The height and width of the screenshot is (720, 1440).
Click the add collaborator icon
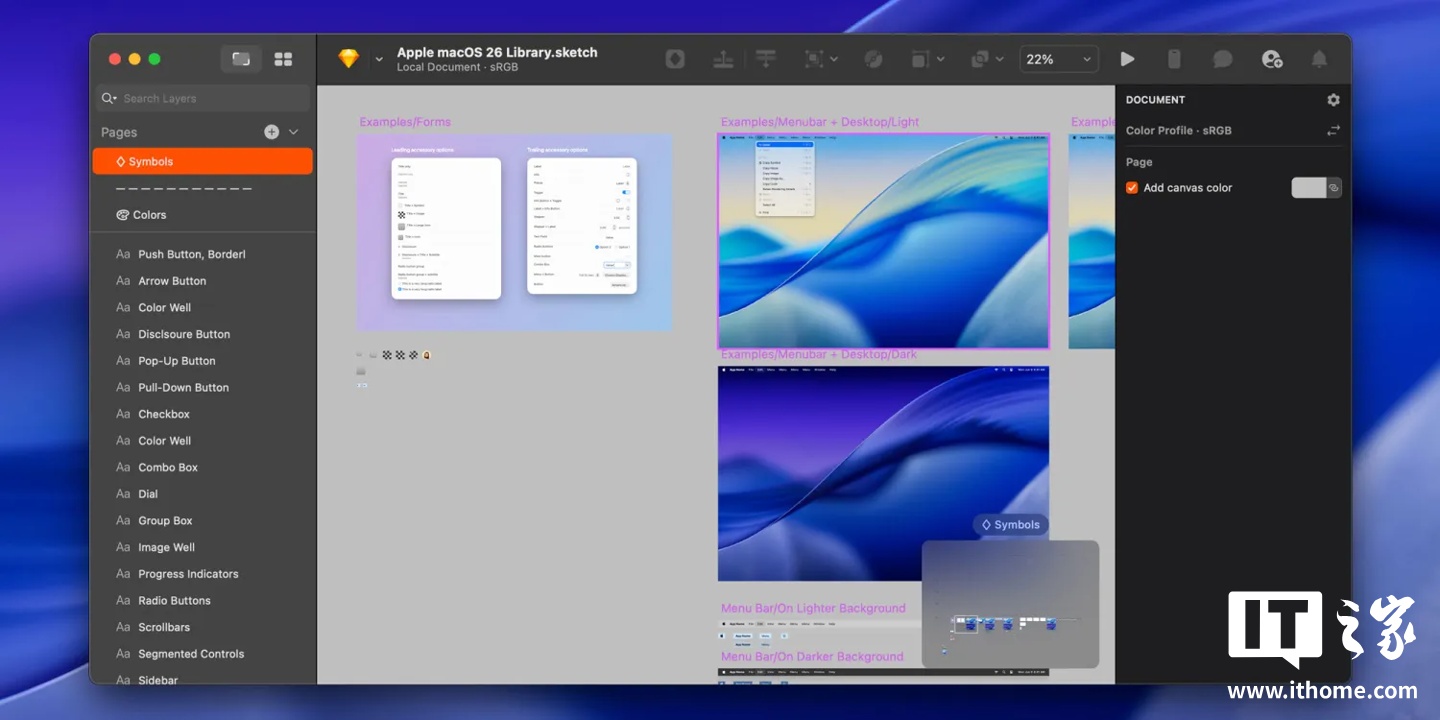click(1271, 59)
